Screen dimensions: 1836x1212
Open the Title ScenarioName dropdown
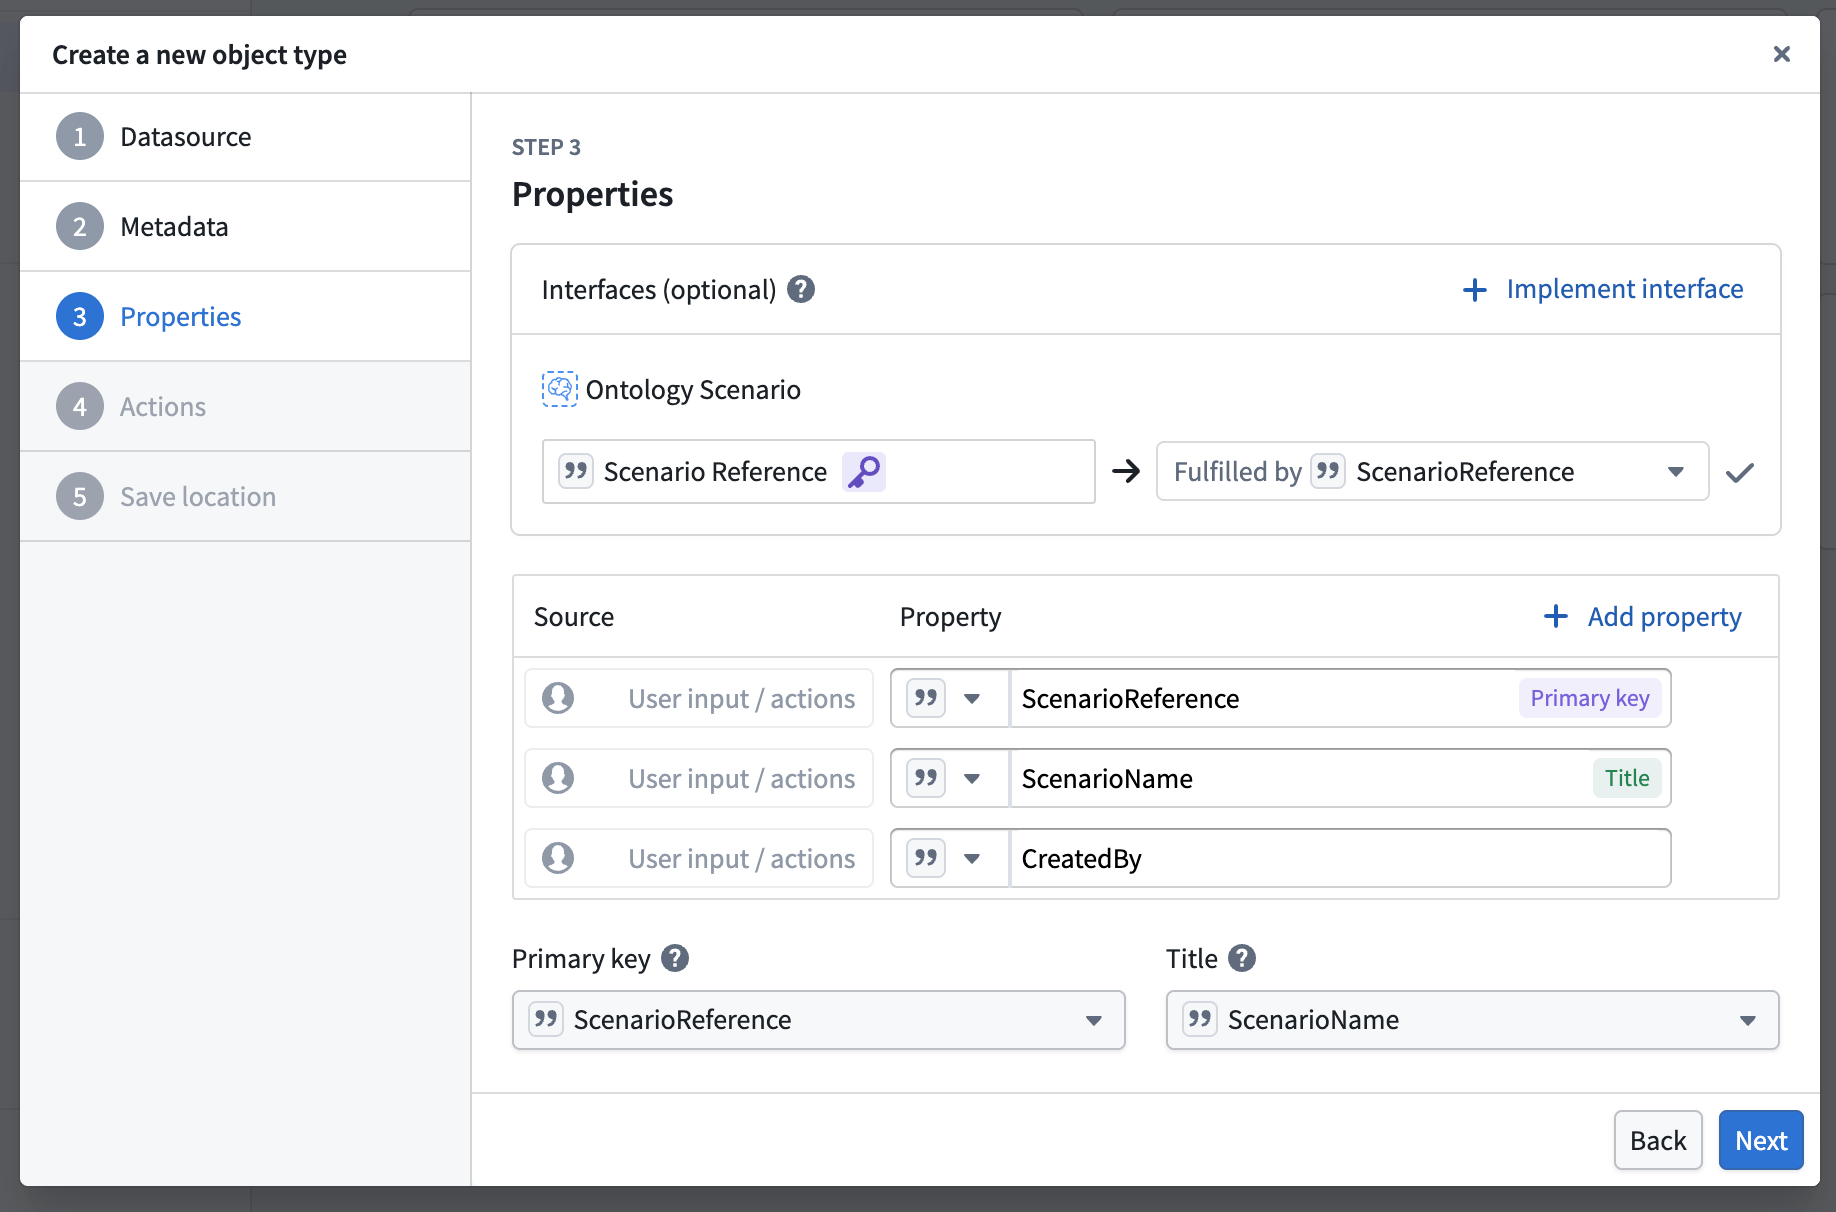(1472, 1019)
